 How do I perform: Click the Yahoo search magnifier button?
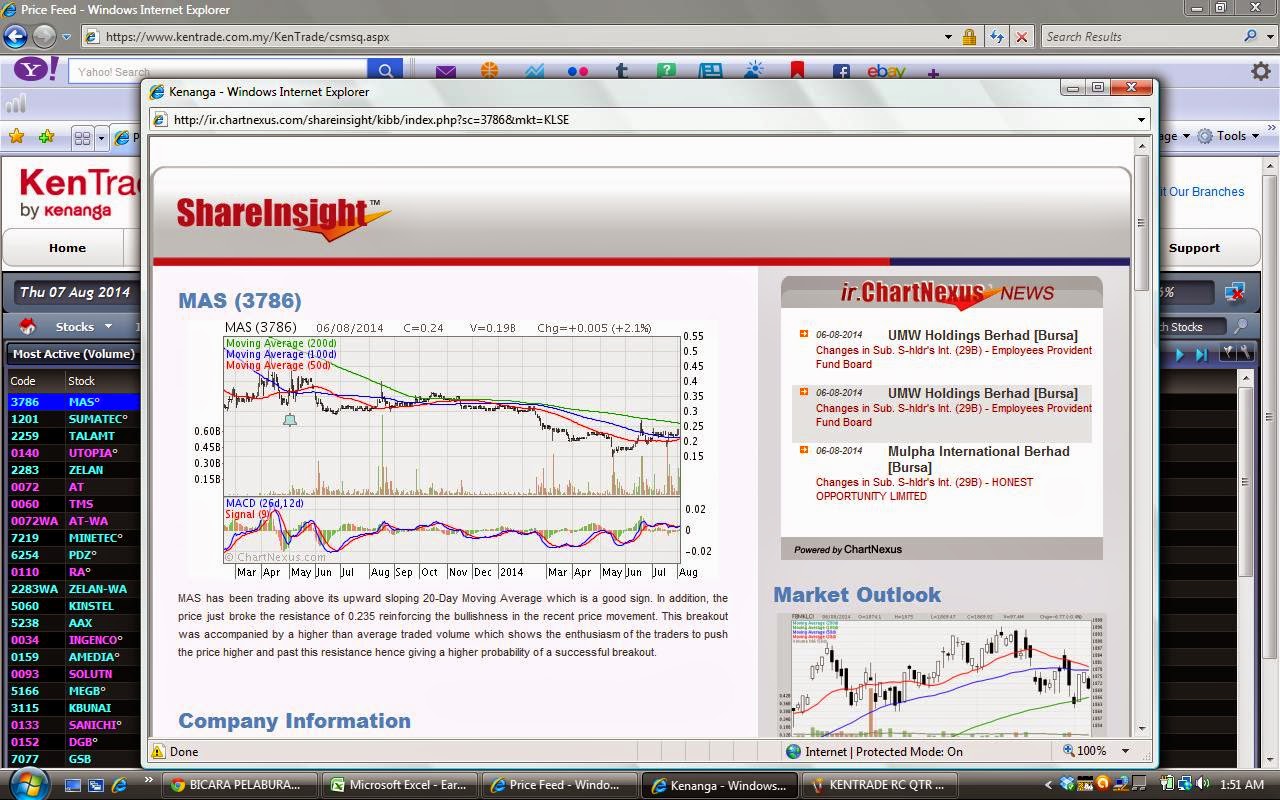coord(384,71)
